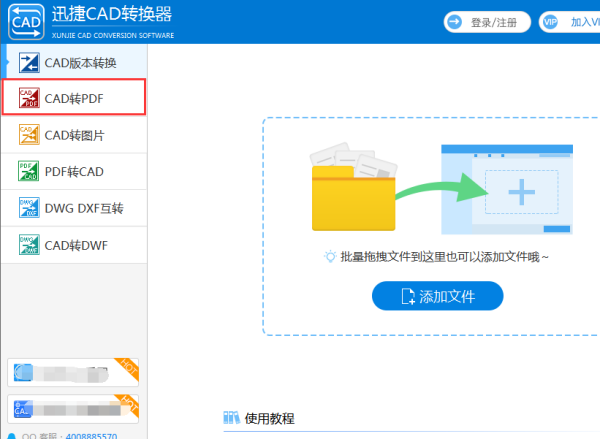This screenshot has width=600, height=439.
Task: Click the QQ客服 bell icon
Action: [11, 436]
